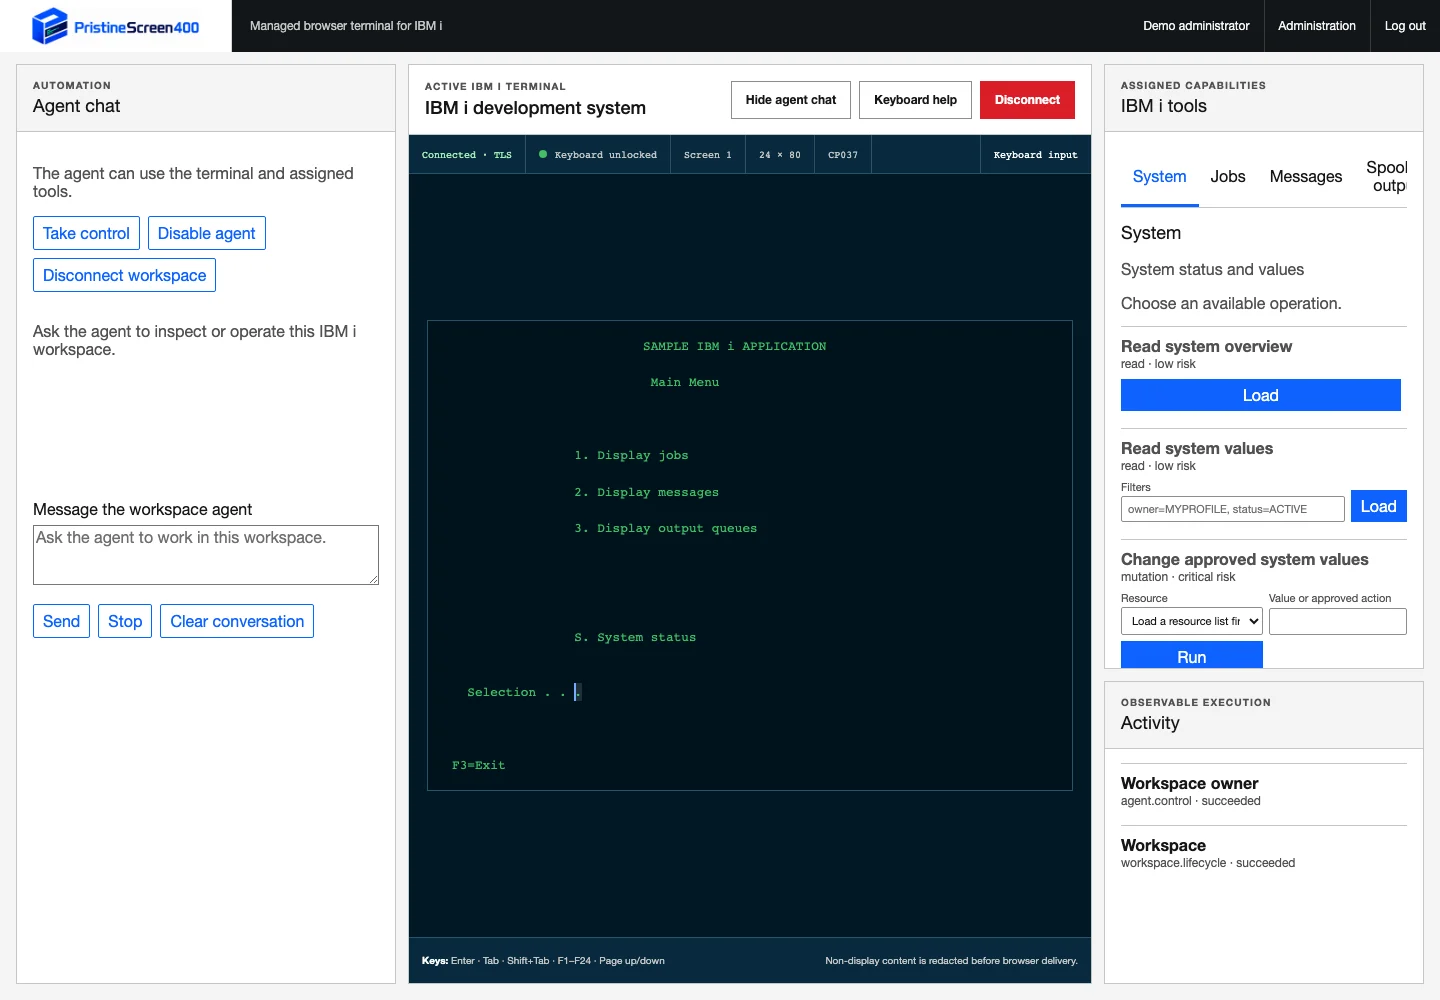Click the Screen 1 status entry
This screenshot has width=1440, height=1000.
[x=707, y=155]
